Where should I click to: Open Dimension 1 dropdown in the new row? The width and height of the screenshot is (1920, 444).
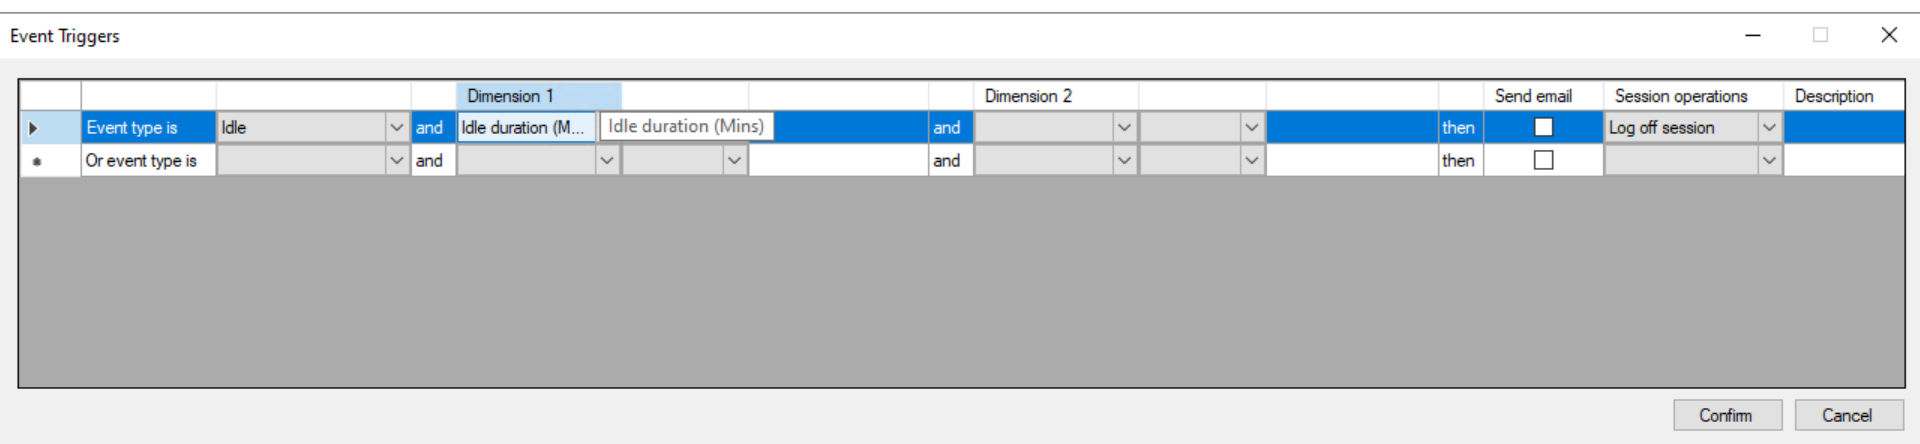(606, 160)
